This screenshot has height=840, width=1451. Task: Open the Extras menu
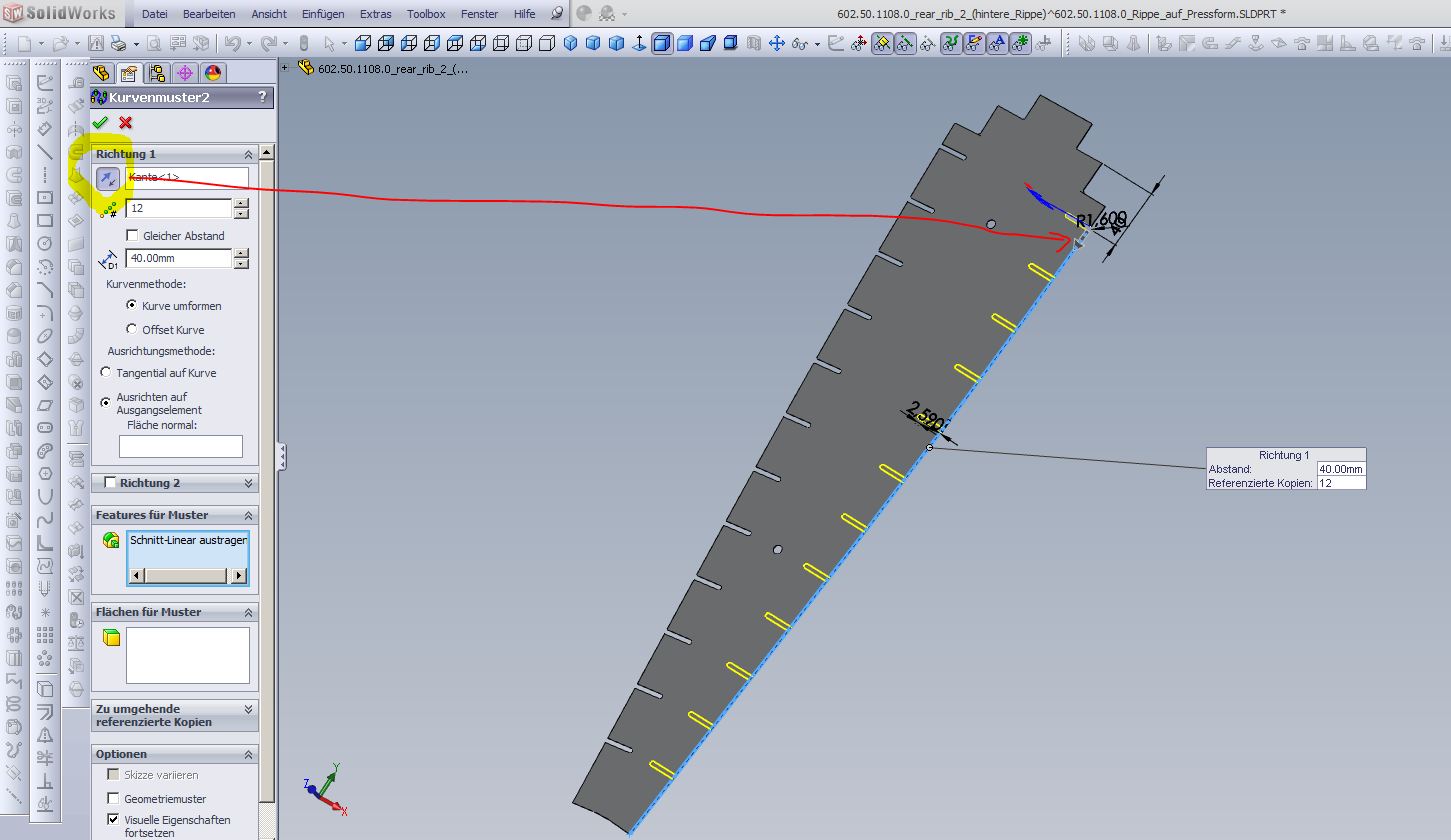(376, 14)
